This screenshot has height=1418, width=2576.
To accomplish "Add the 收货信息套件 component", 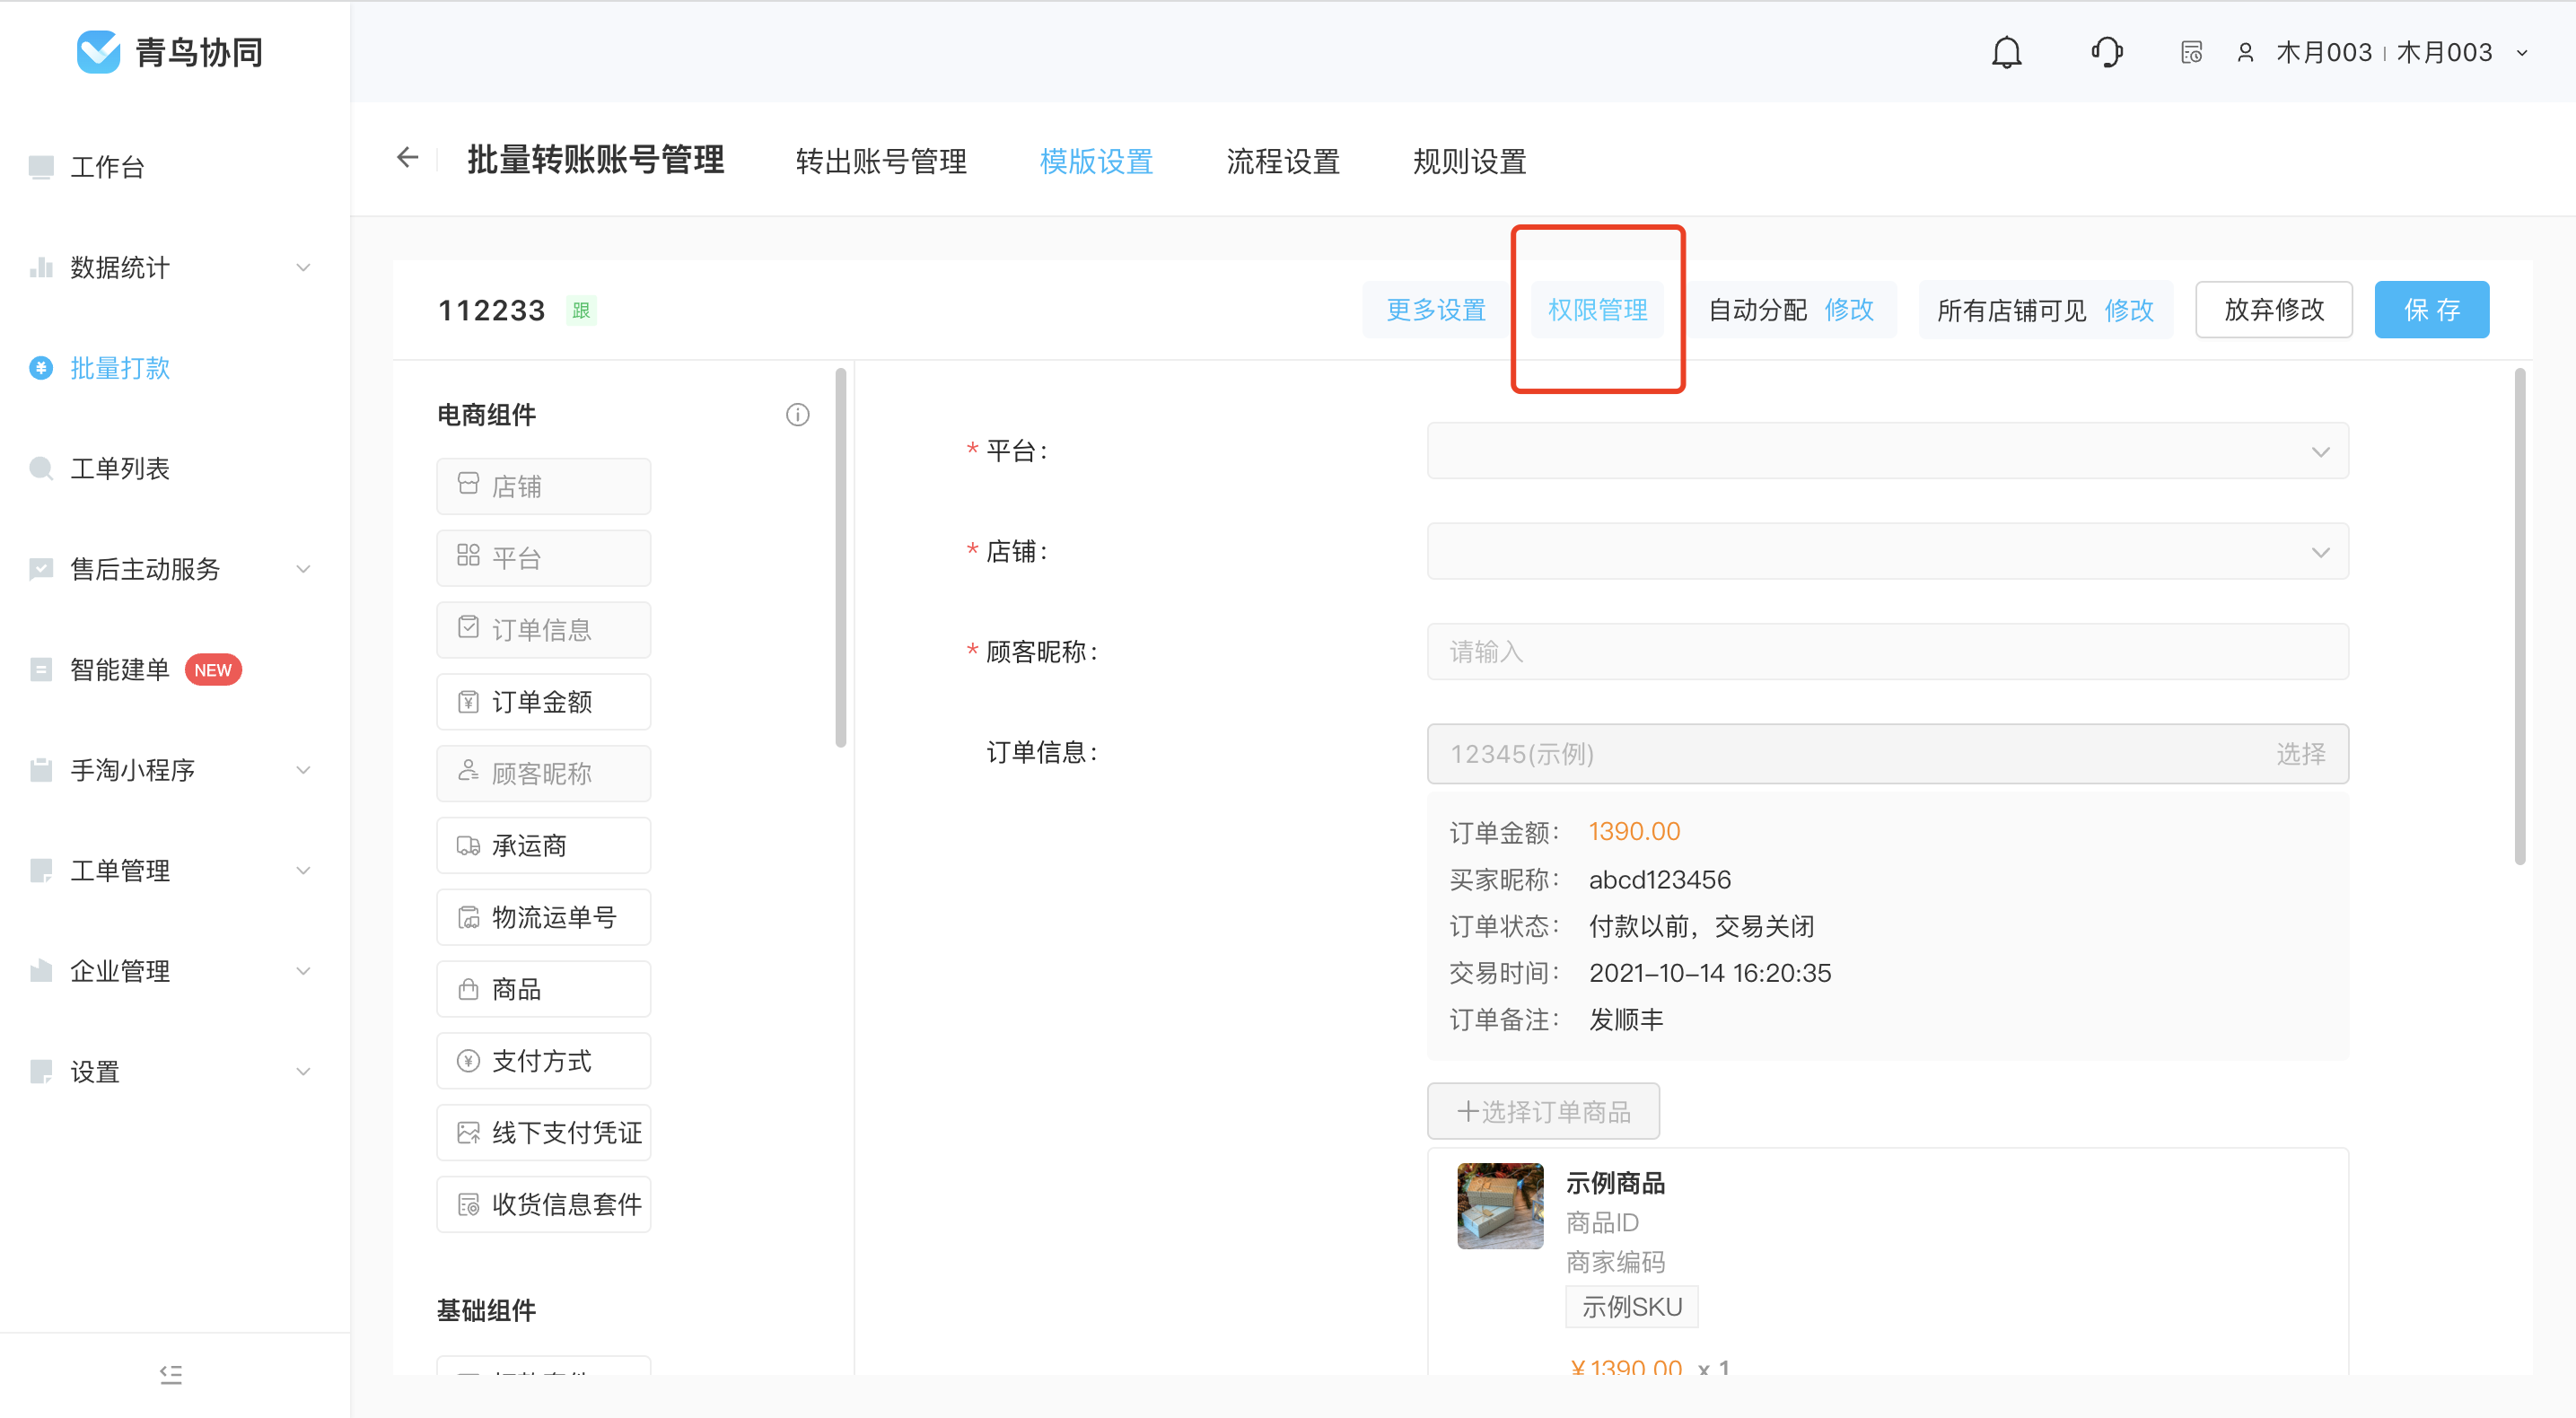I will [543, 1204].
